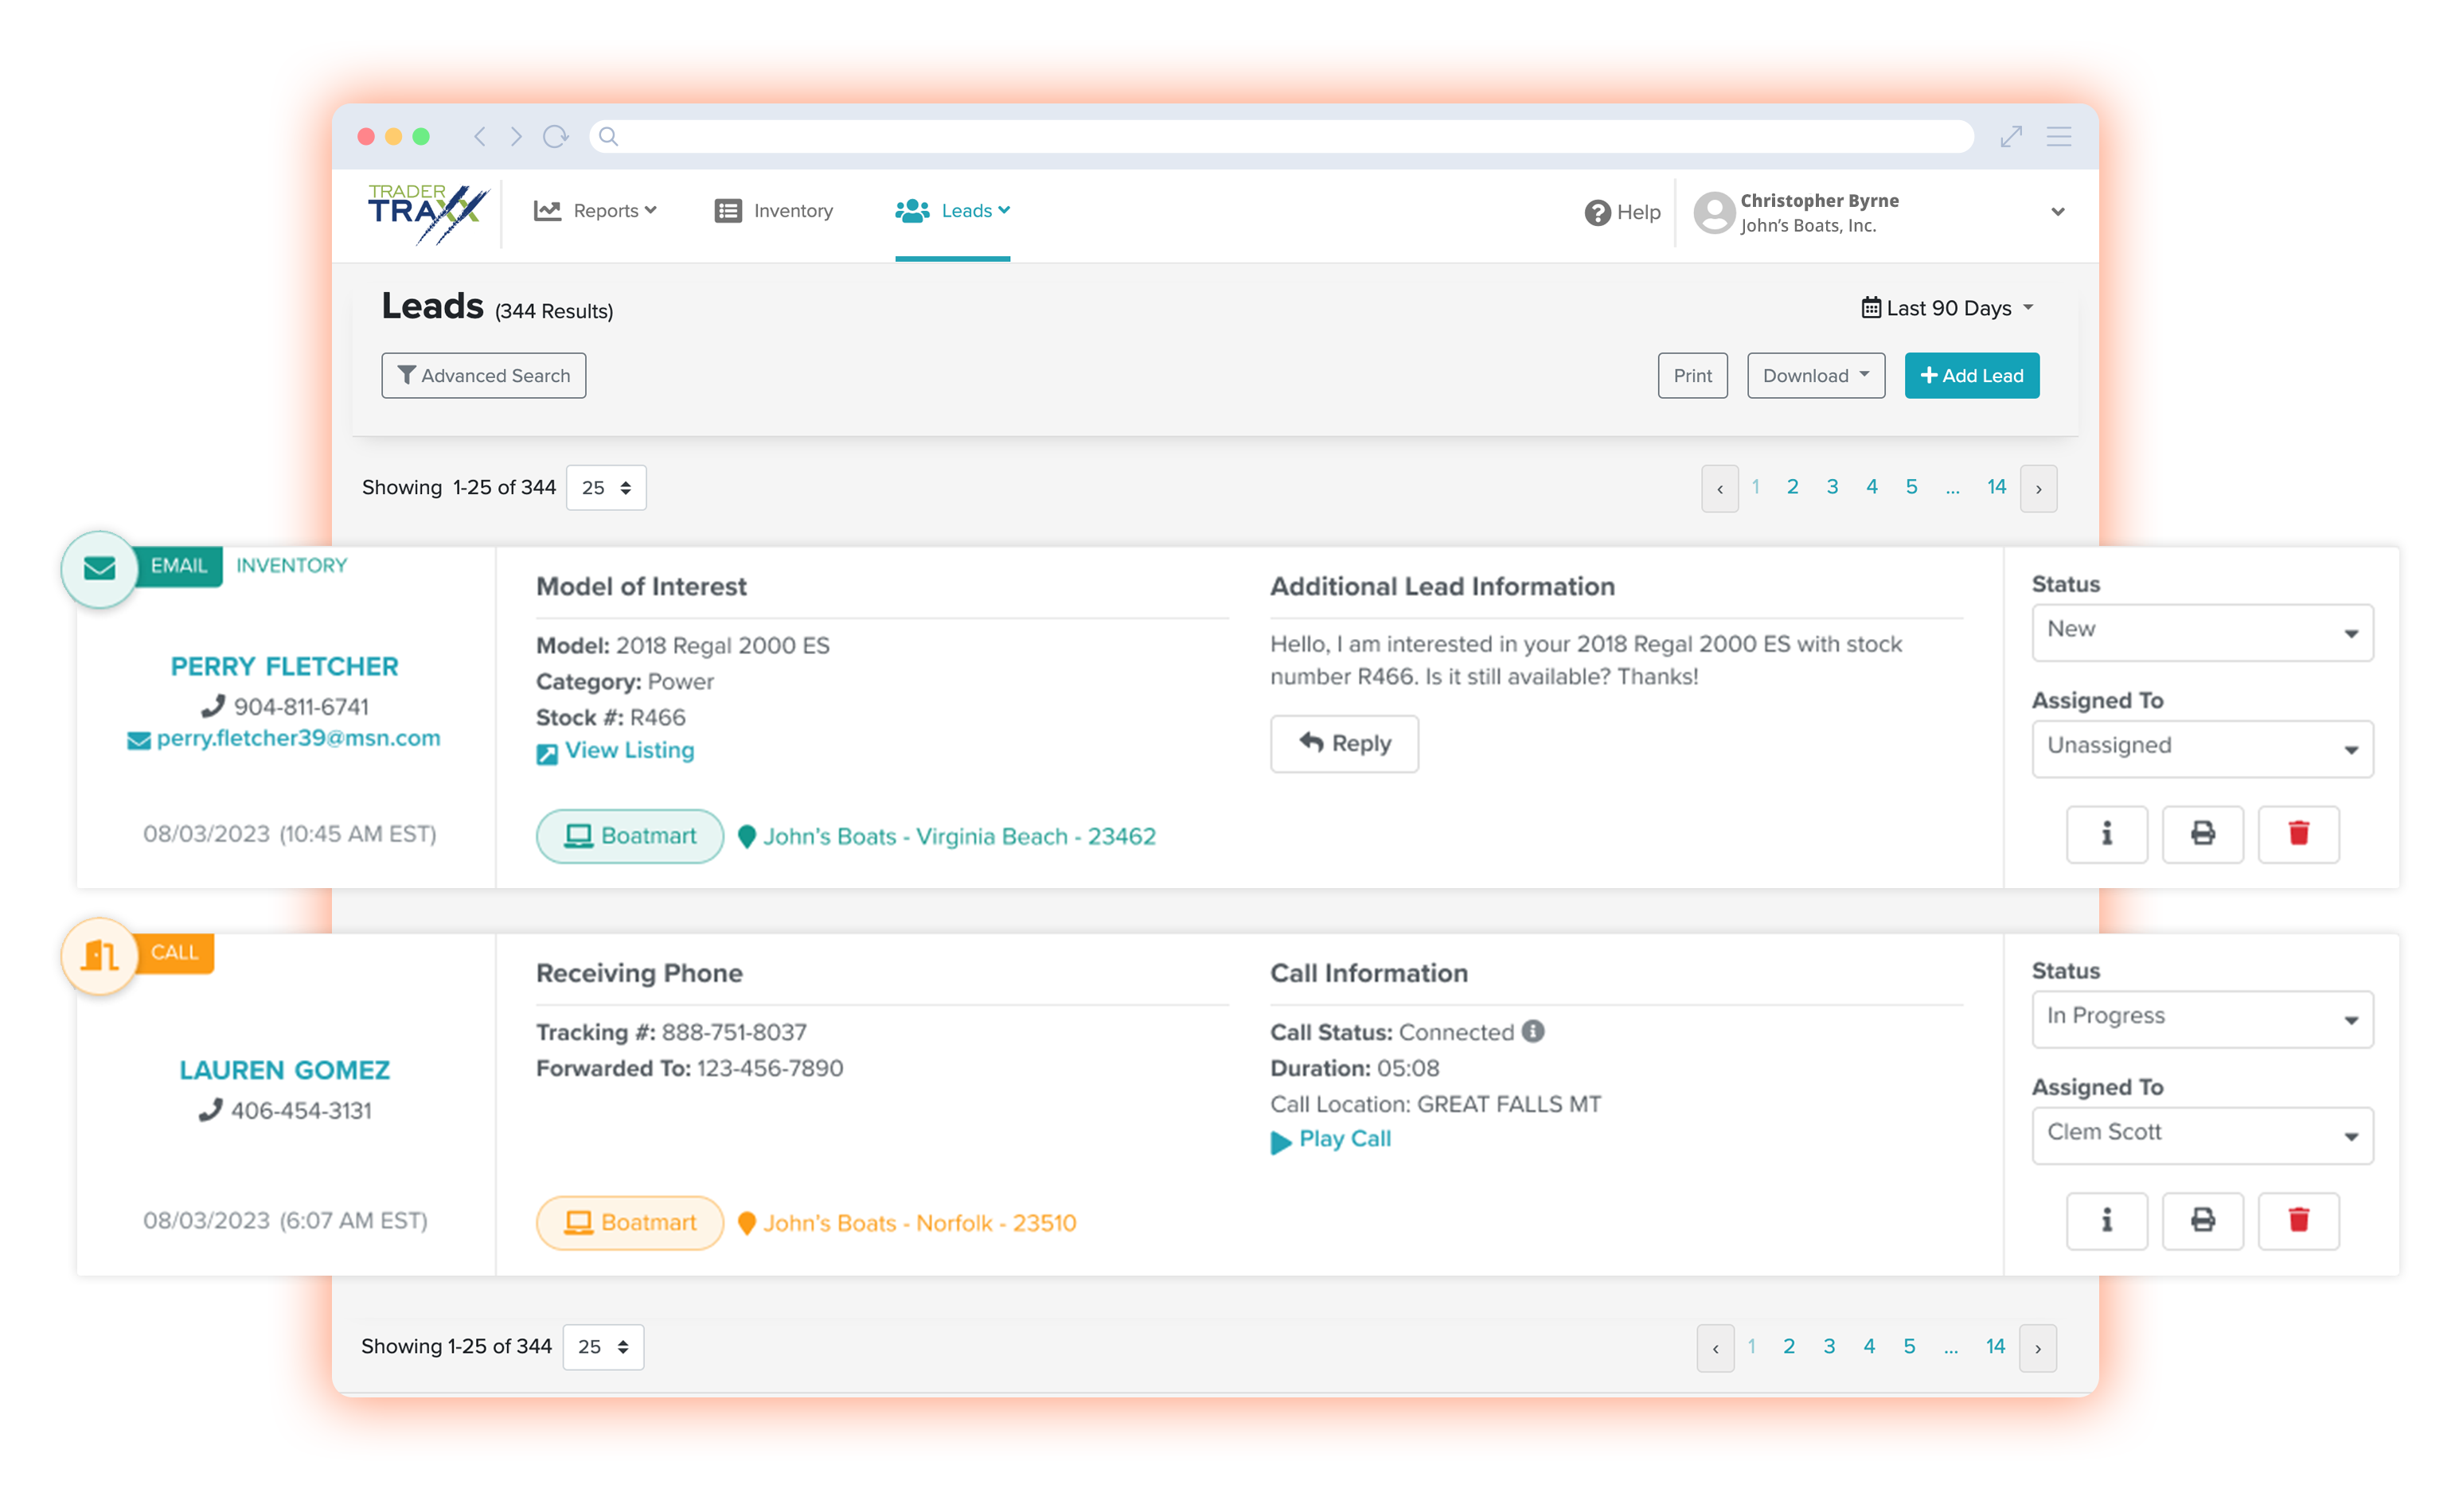Click the Add Lead button
This screenshot has width=2459, height=1512.
tap(1971, 375)
